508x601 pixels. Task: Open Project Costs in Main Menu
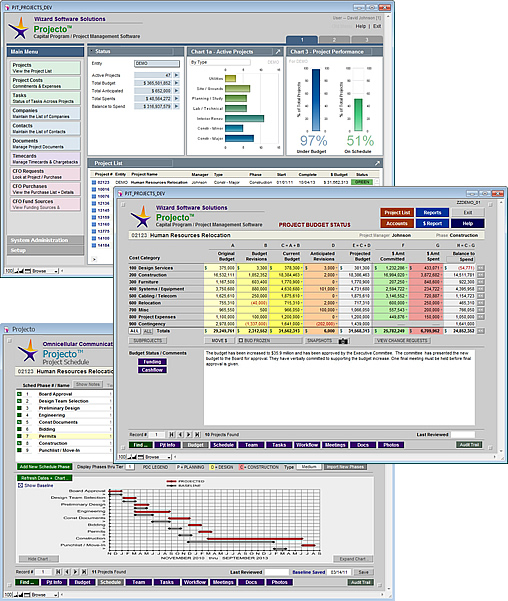coord(45,83)
